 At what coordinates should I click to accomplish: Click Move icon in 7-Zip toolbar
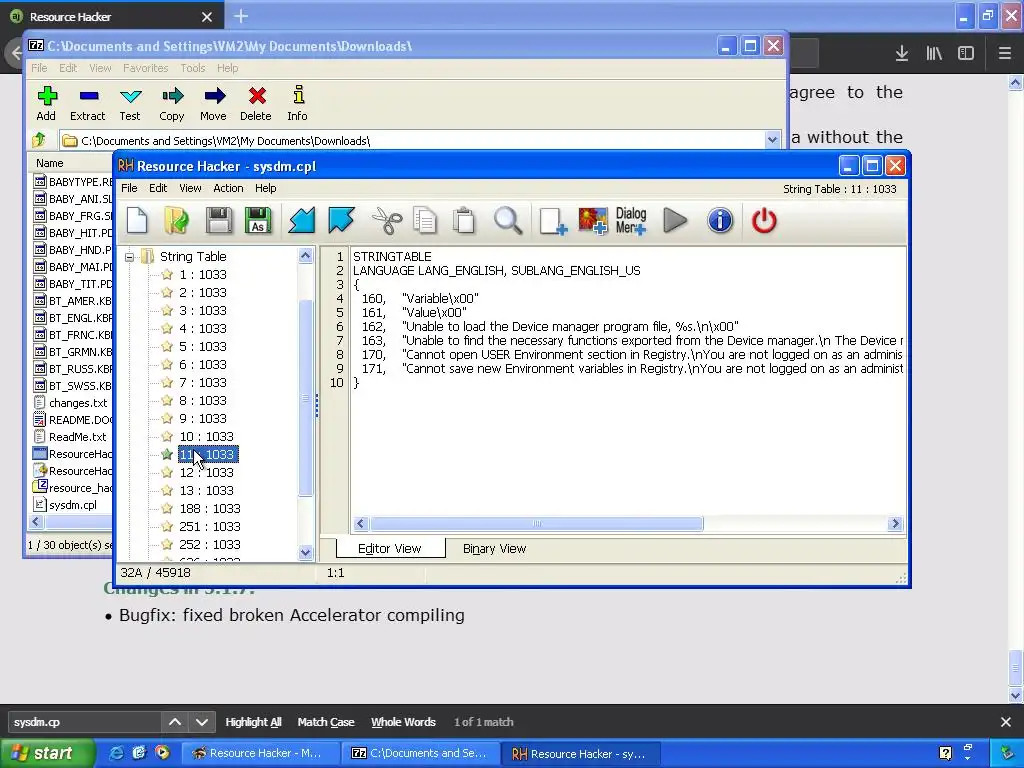coord(214,103)
